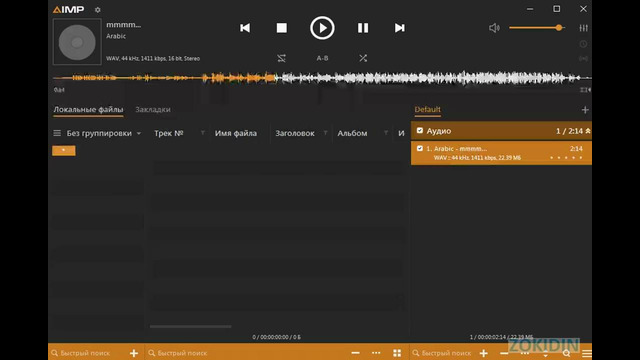Click the album art disc thumbnail

coord(77,42)
